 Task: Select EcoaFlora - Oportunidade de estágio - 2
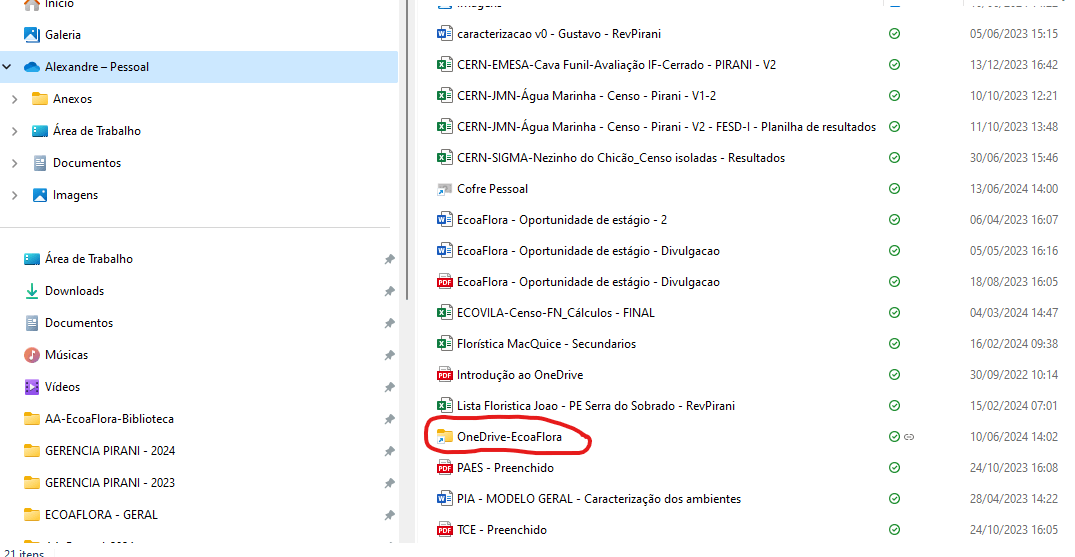pos(561,220)
